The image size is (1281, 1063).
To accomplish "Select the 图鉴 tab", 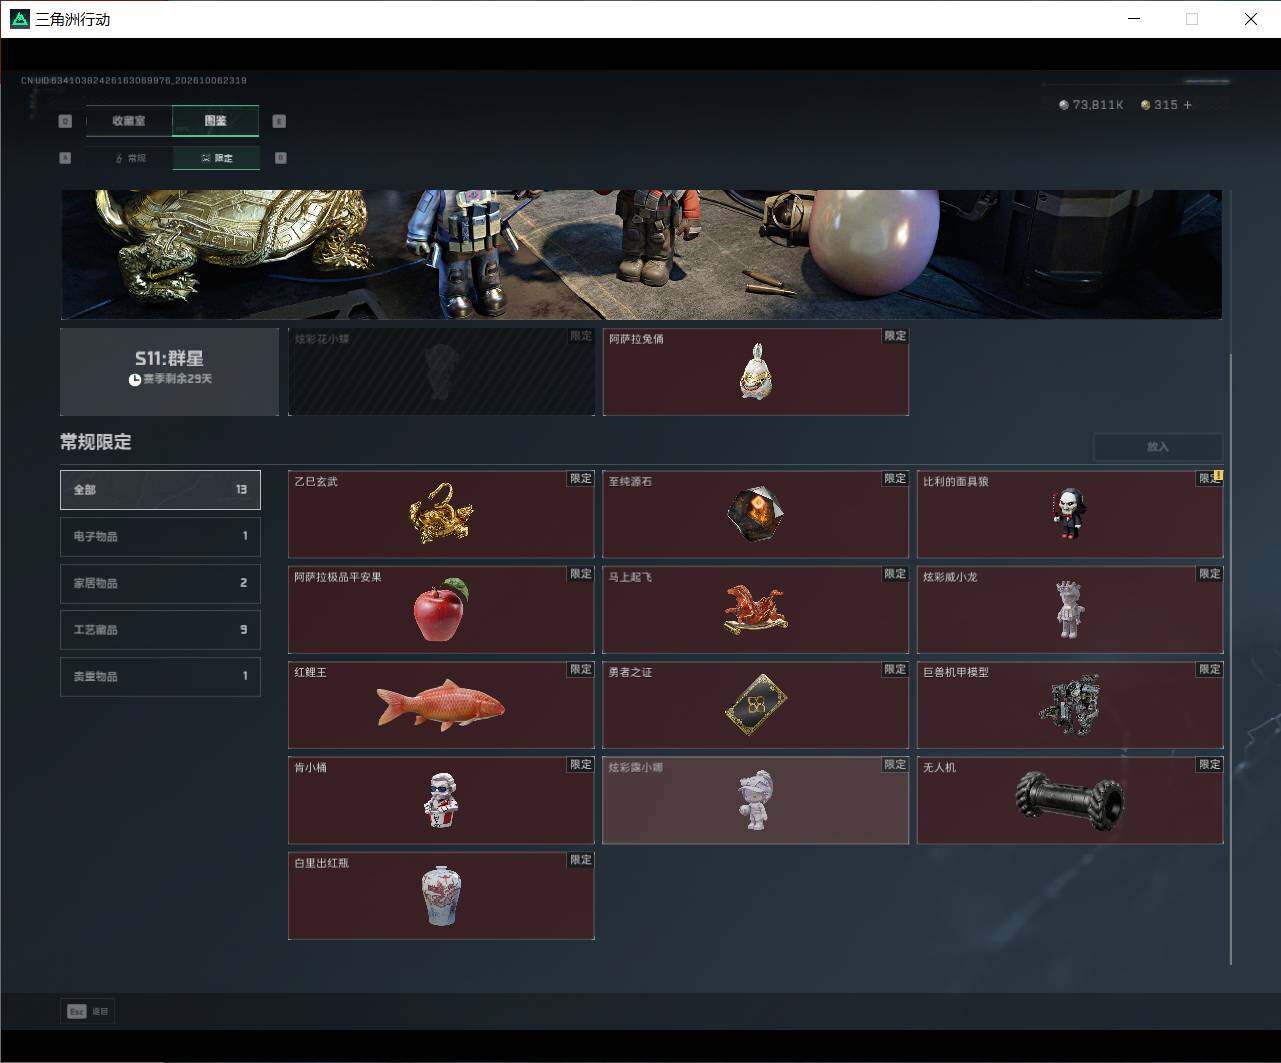I will [x=215, y=121].
